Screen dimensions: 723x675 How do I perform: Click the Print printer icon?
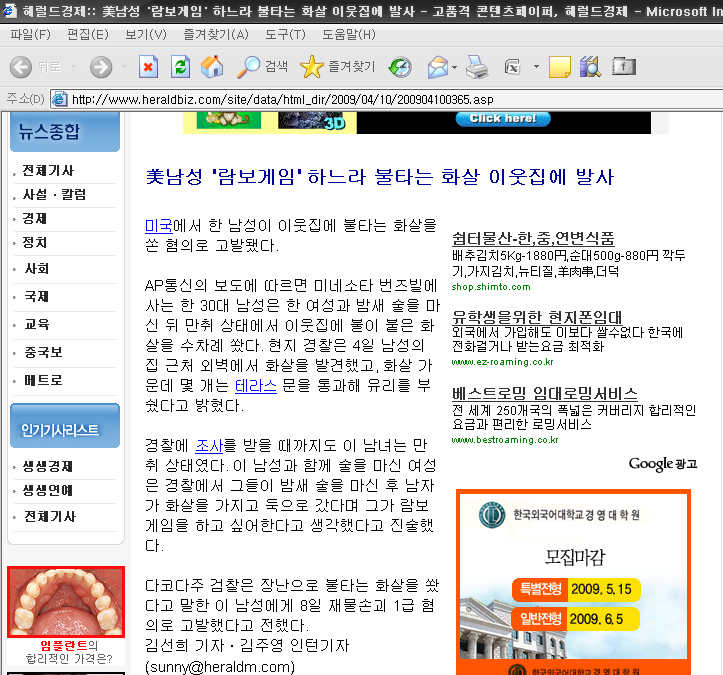click(477, 67)
